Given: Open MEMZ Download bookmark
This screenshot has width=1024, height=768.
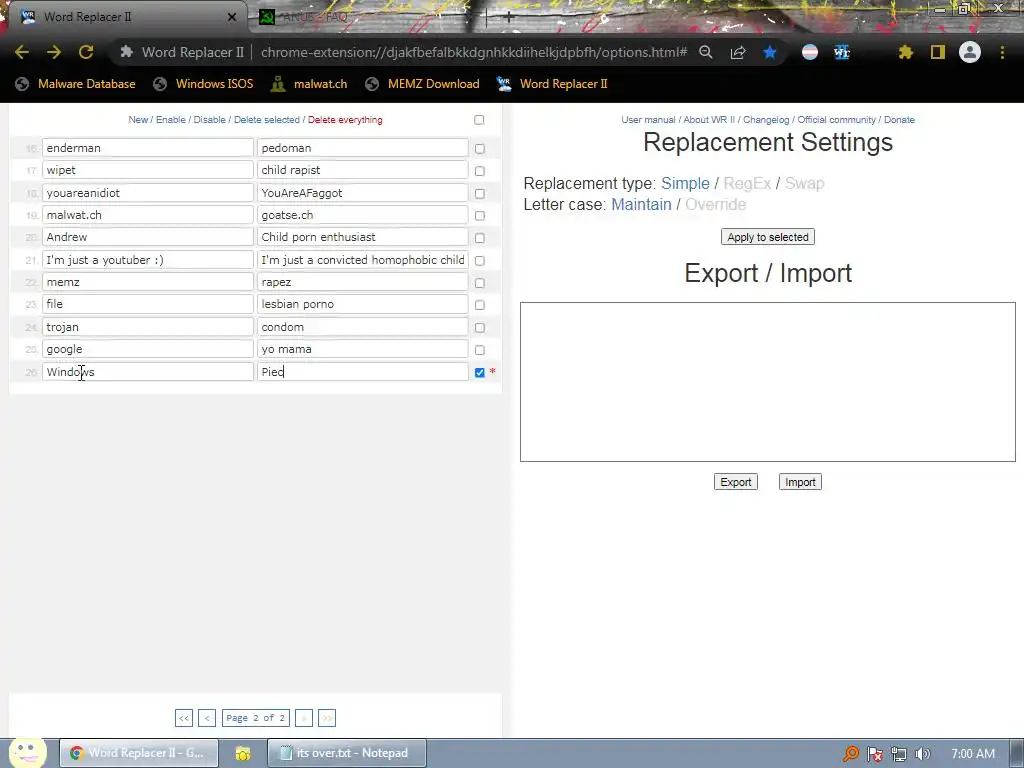Looking at the screenshot, I should (423, 84).
